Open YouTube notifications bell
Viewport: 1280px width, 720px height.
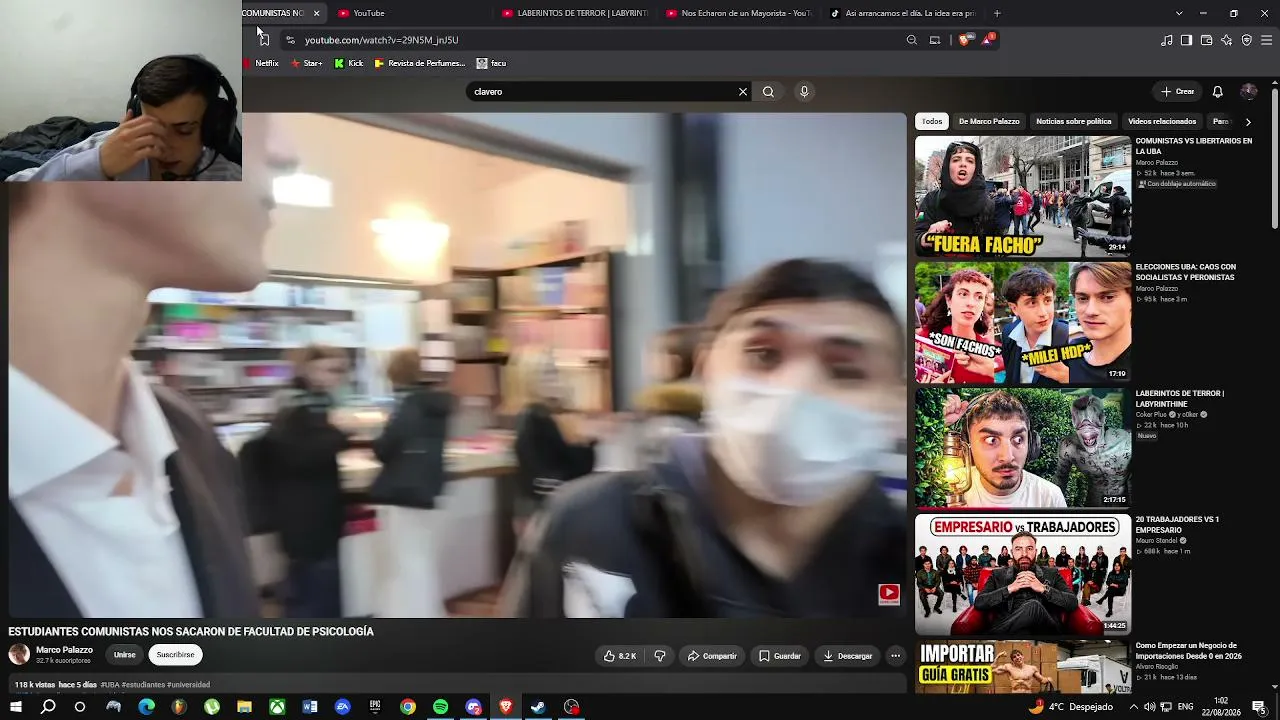[1218, 92]
